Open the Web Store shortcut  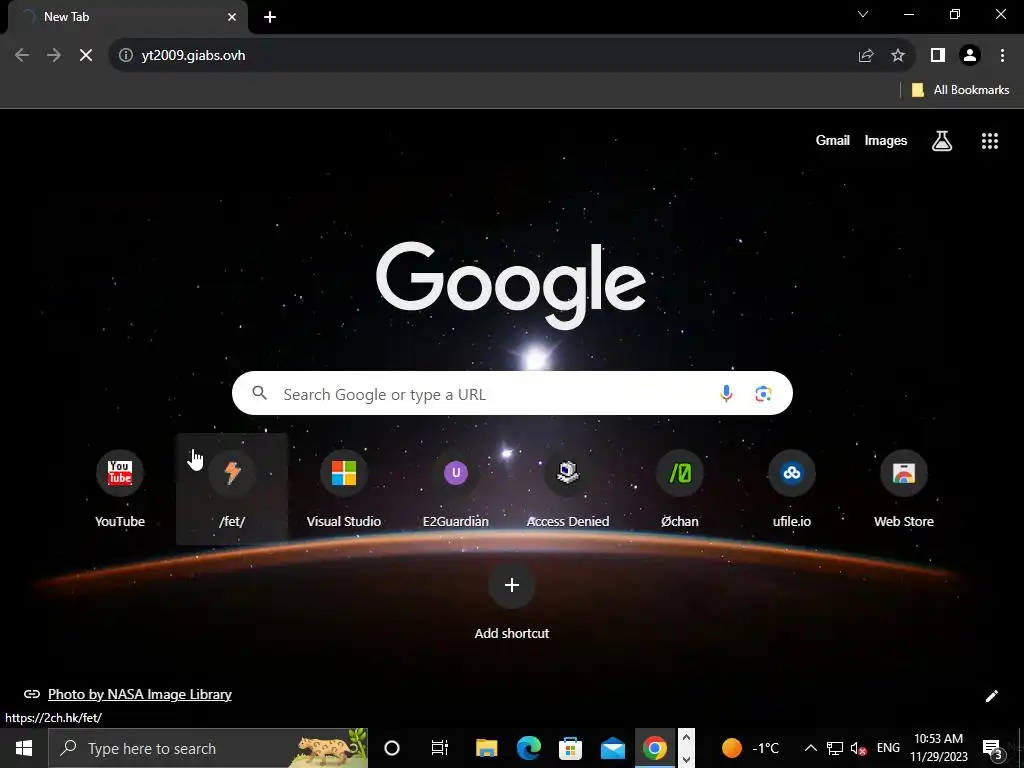coord(904,488)
